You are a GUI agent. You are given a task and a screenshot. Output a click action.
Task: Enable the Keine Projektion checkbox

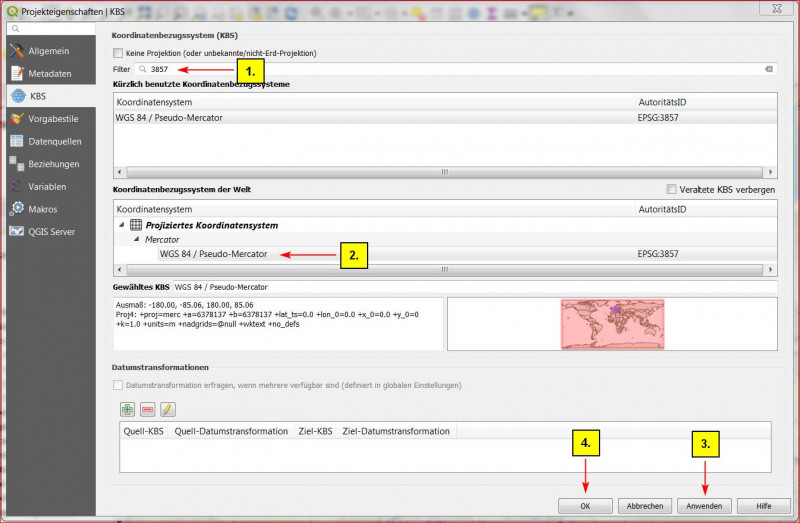[x=119, y=53]
